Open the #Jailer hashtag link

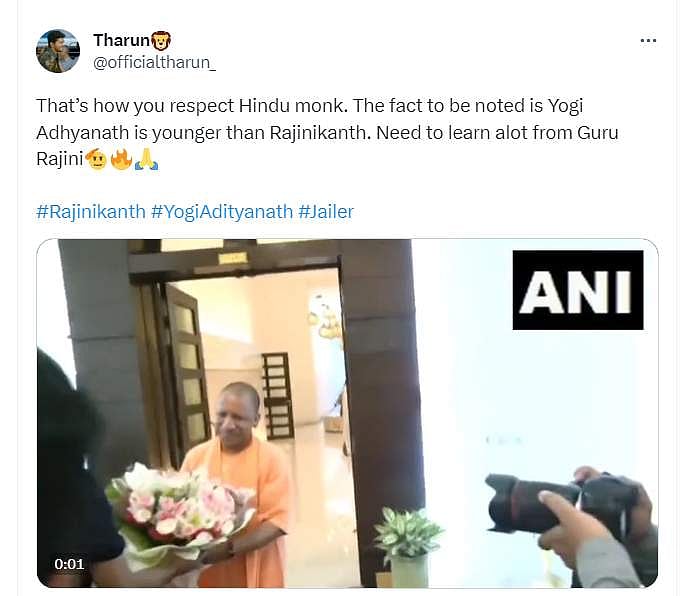[326, 212]
